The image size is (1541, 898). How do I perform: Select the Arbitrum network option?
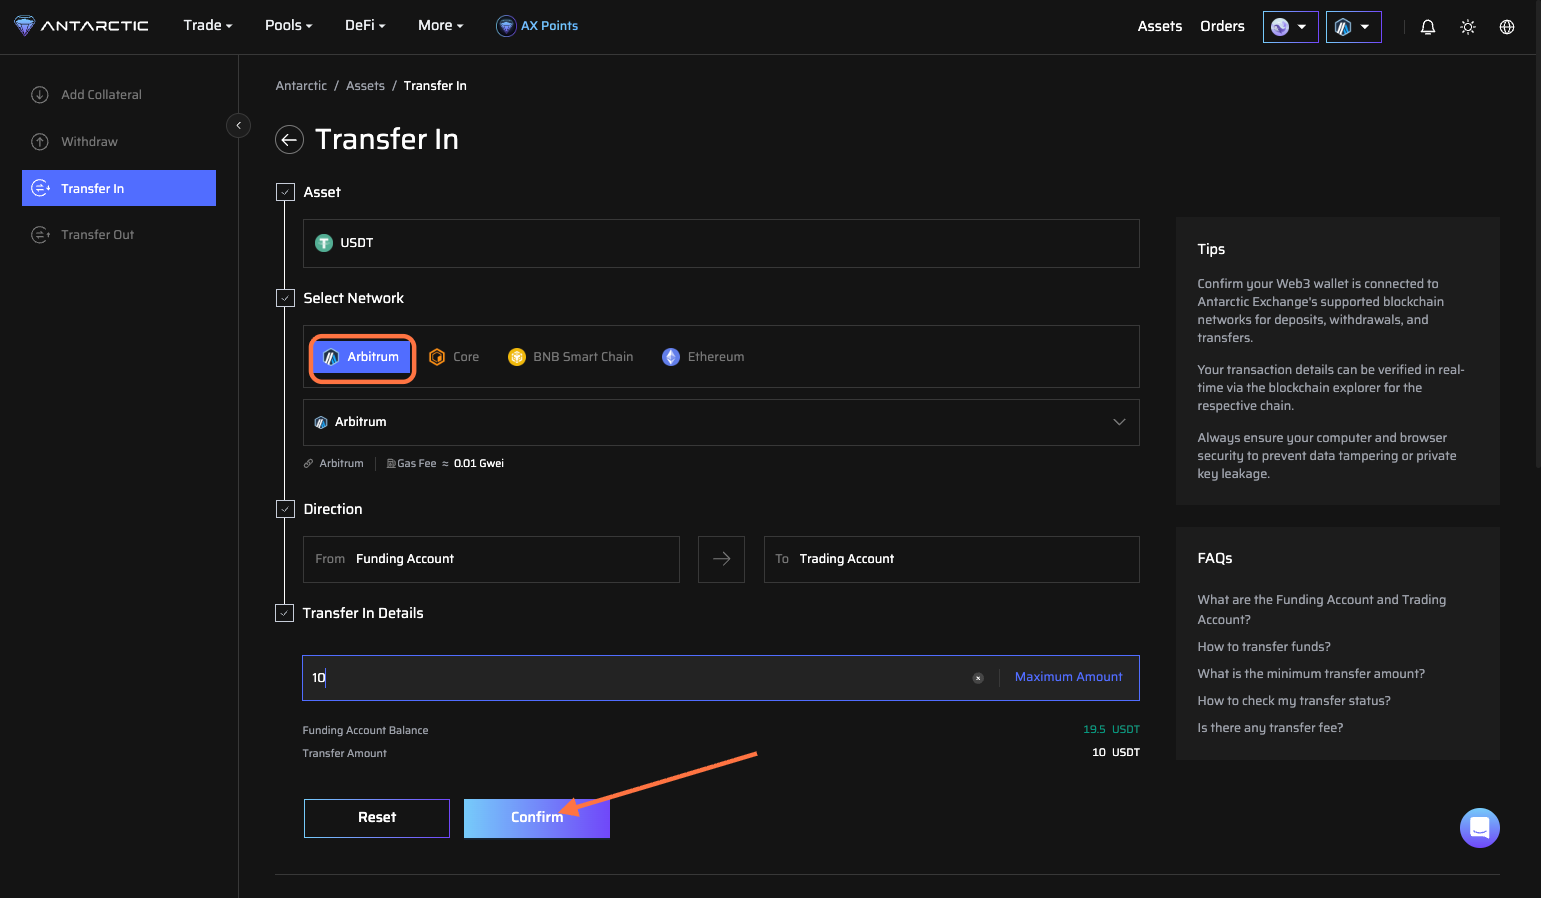click(362, 358)
